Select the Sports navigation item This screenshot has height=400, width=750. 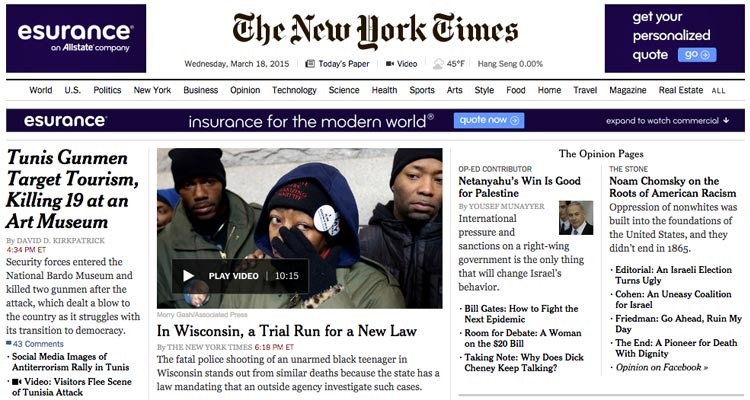[x=422, y=90]
